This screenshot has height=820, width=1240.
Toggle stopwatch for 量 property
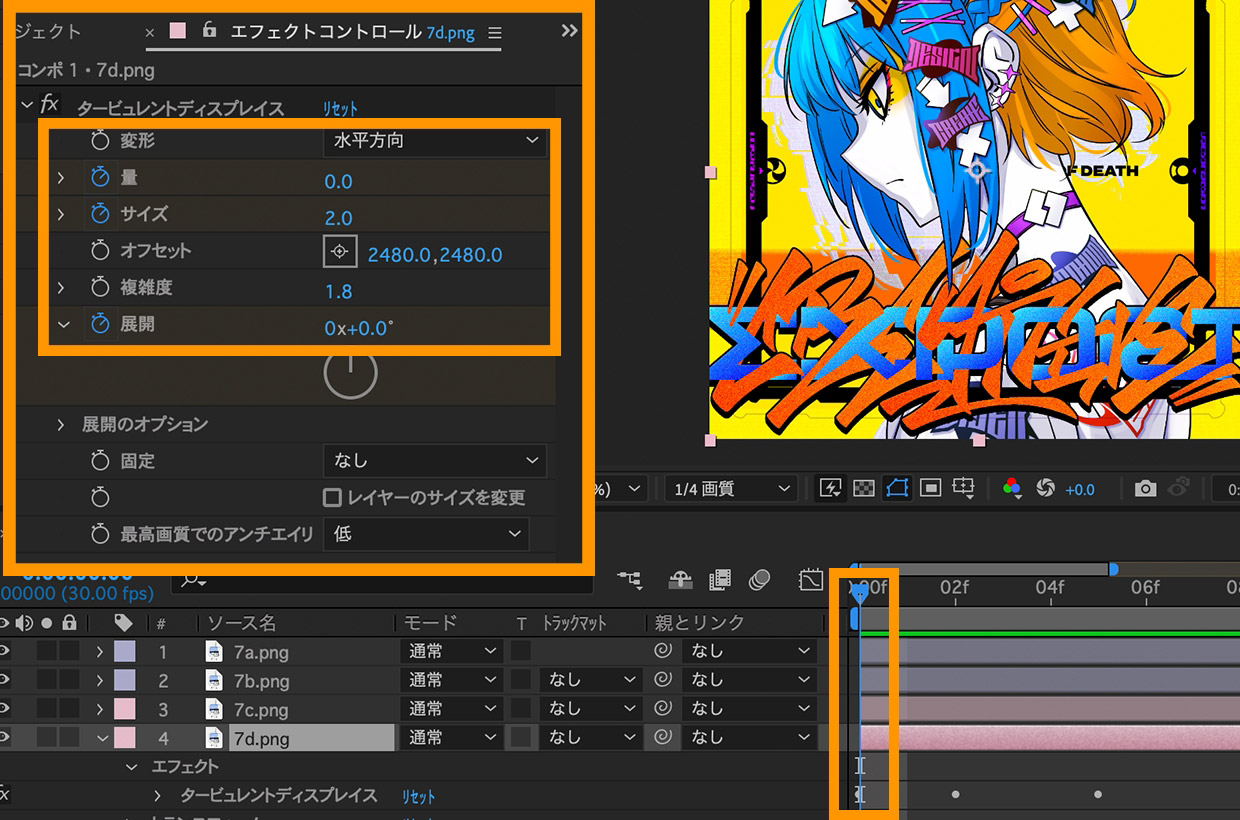tap(99, 178)
